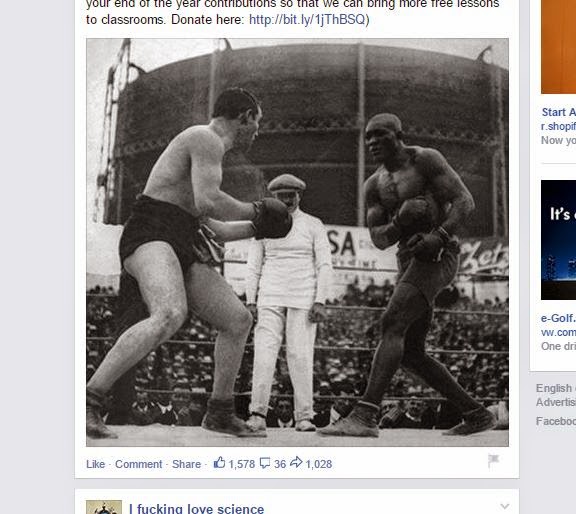Click the flag report icon on the post
This screenshot has width=576, height=514.
pyautogui.click(x=494, y=461)
